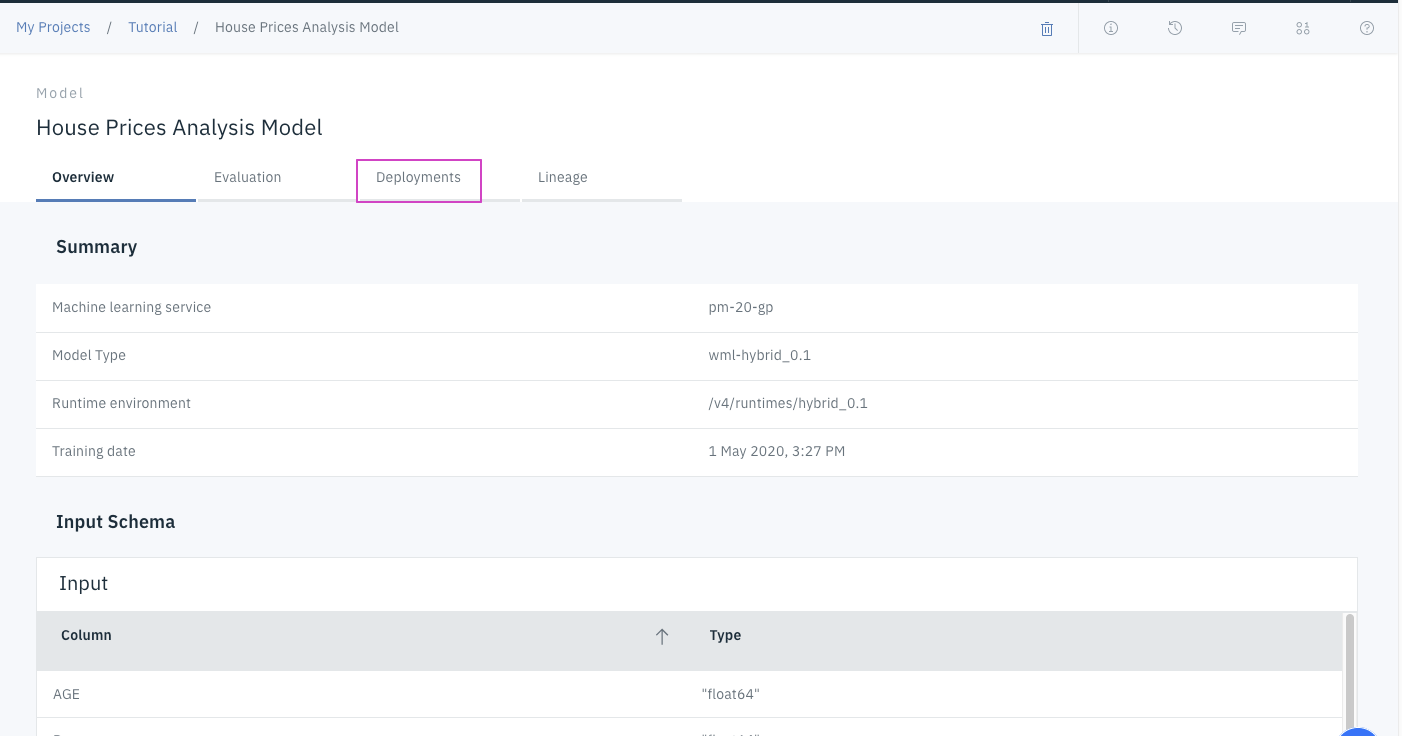Click the Input schema vertical scrollbar
The width and height of the screenshot is (1402, 736).
[1349, 675]
